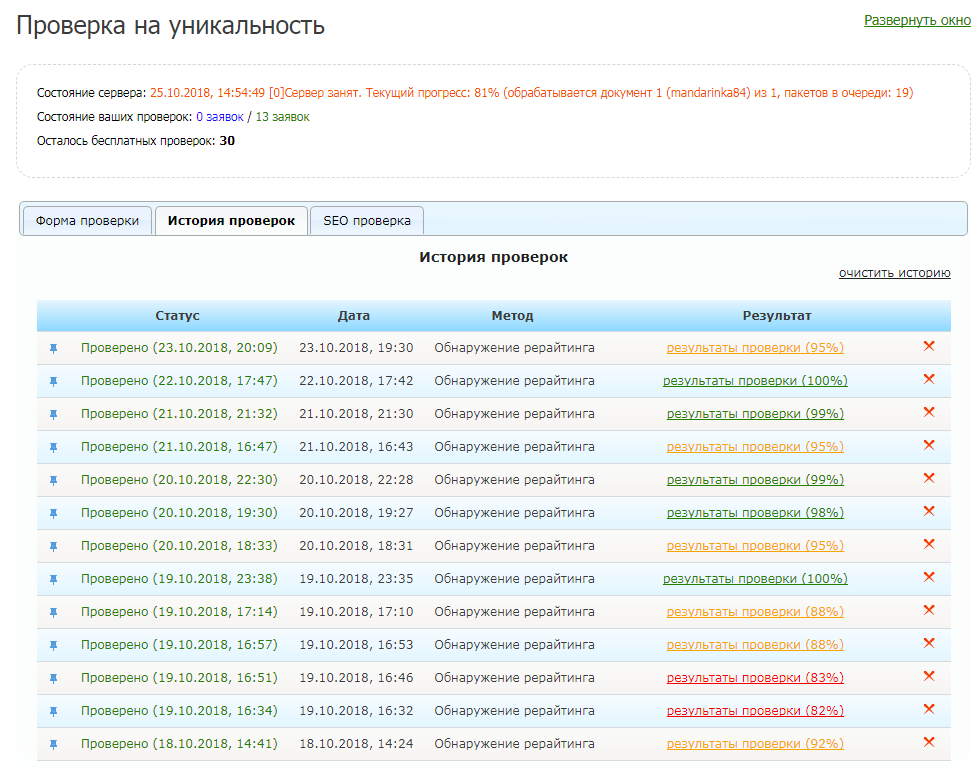The image size is (975, 768).
Task: Open 99% results for 20.10.2018, 22:28
Action: coord(755,479)
